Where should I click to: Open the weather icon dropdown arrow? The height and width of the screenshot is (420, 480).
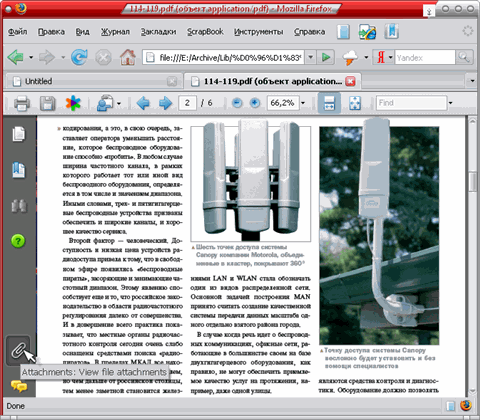[366, 57]
